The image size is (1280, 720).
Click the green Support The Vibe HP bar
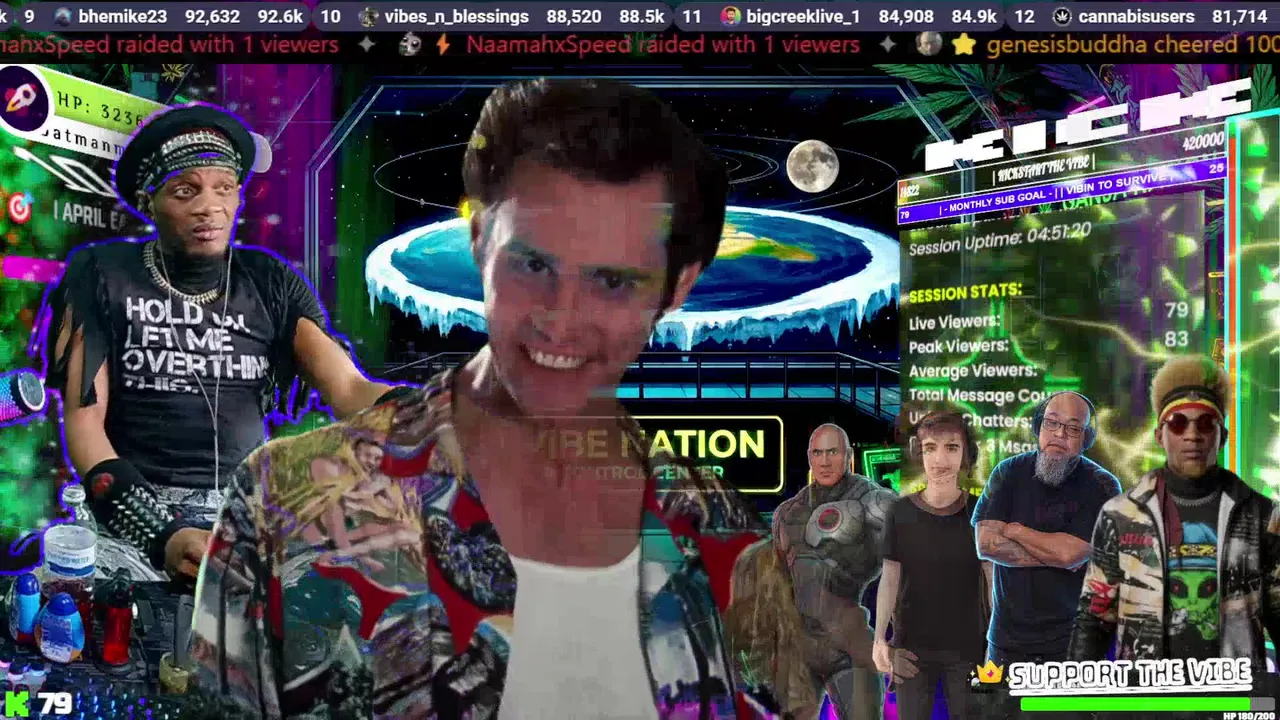pos(1147,703)
